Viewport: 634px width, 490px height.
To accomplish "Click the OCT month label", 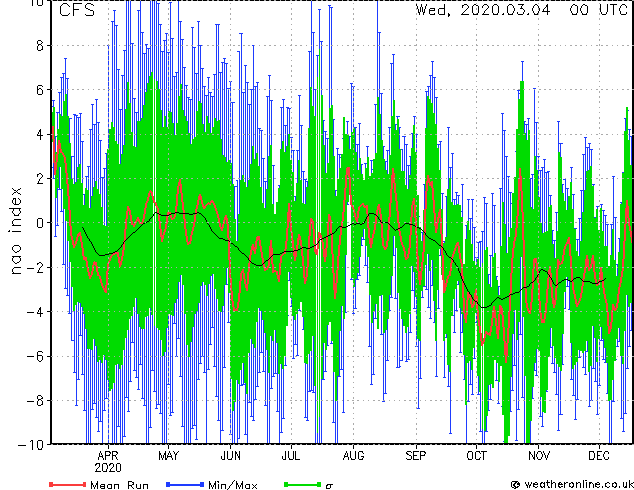I will [476, 456].
